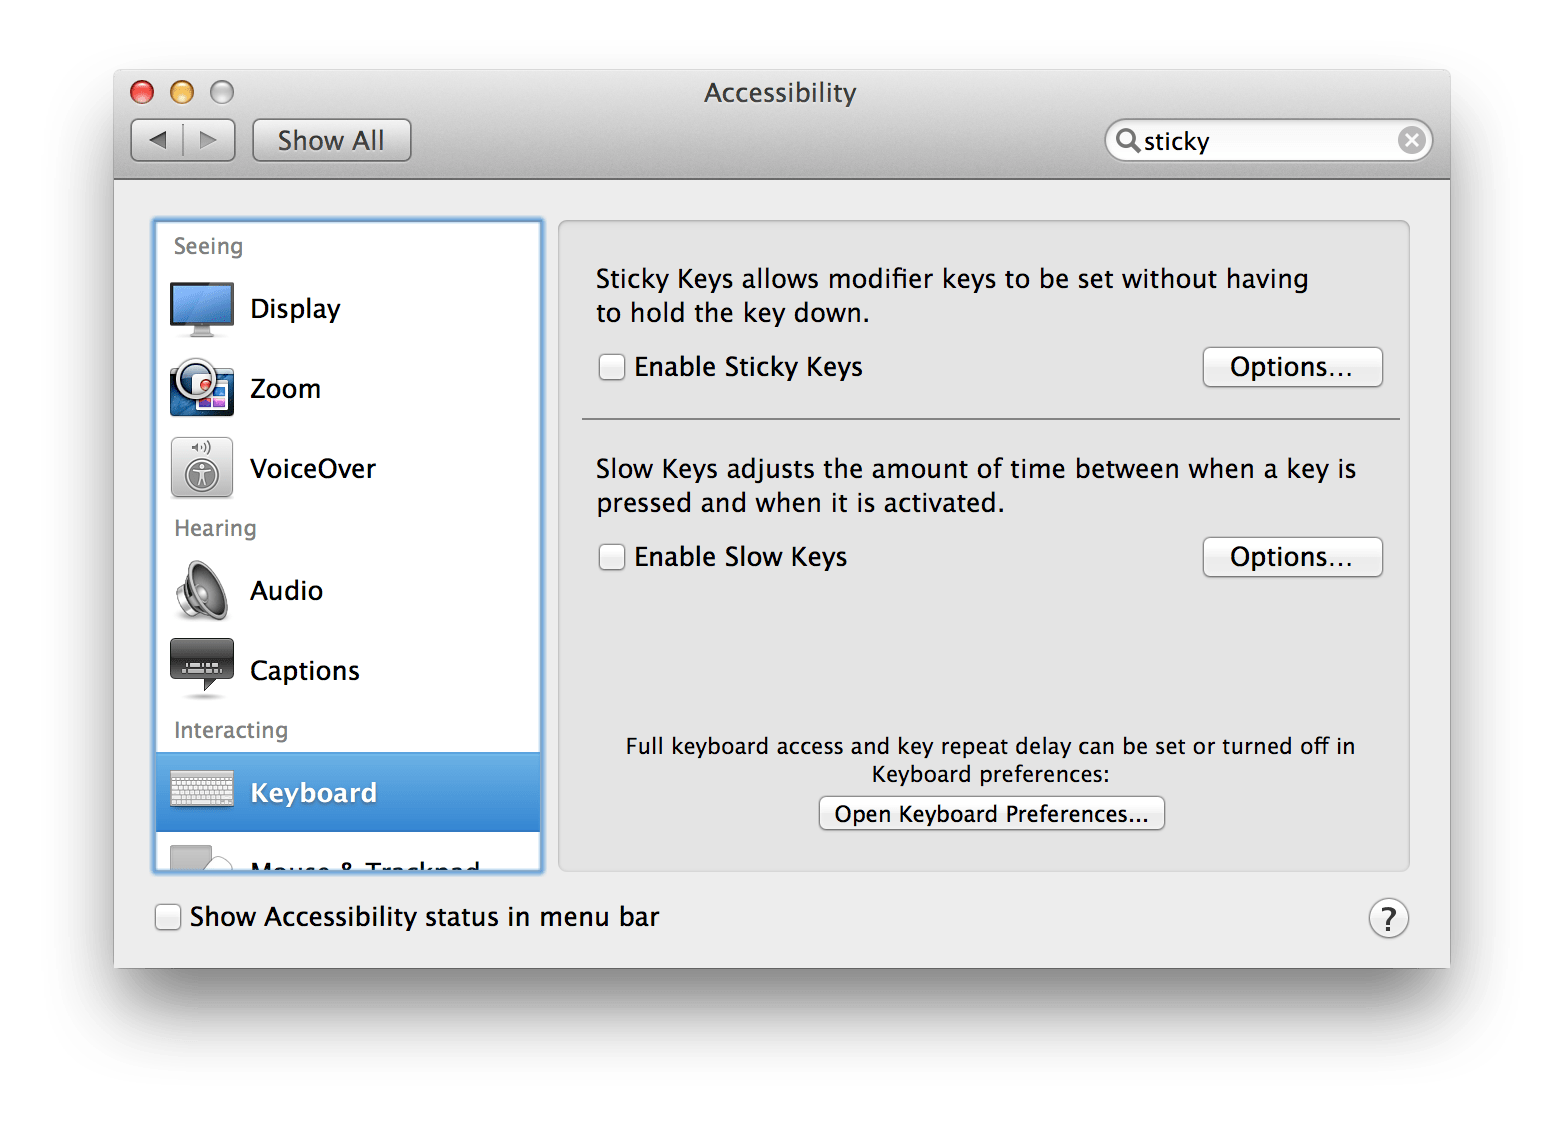Click the Keyboard icon in the sidebar
The width and height of the screenshot is (1564, 1126).
(201, 791)
